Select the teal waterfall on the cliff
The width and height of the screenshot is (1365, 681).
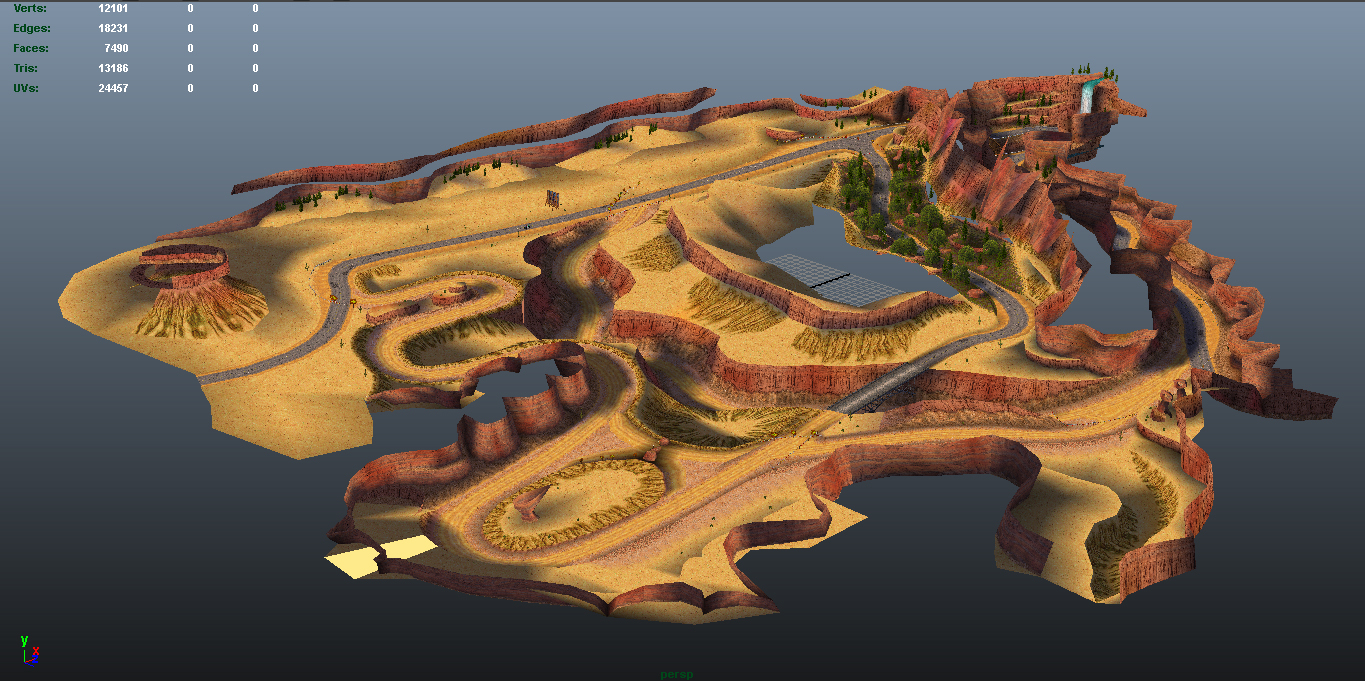tap(1087, 96)
